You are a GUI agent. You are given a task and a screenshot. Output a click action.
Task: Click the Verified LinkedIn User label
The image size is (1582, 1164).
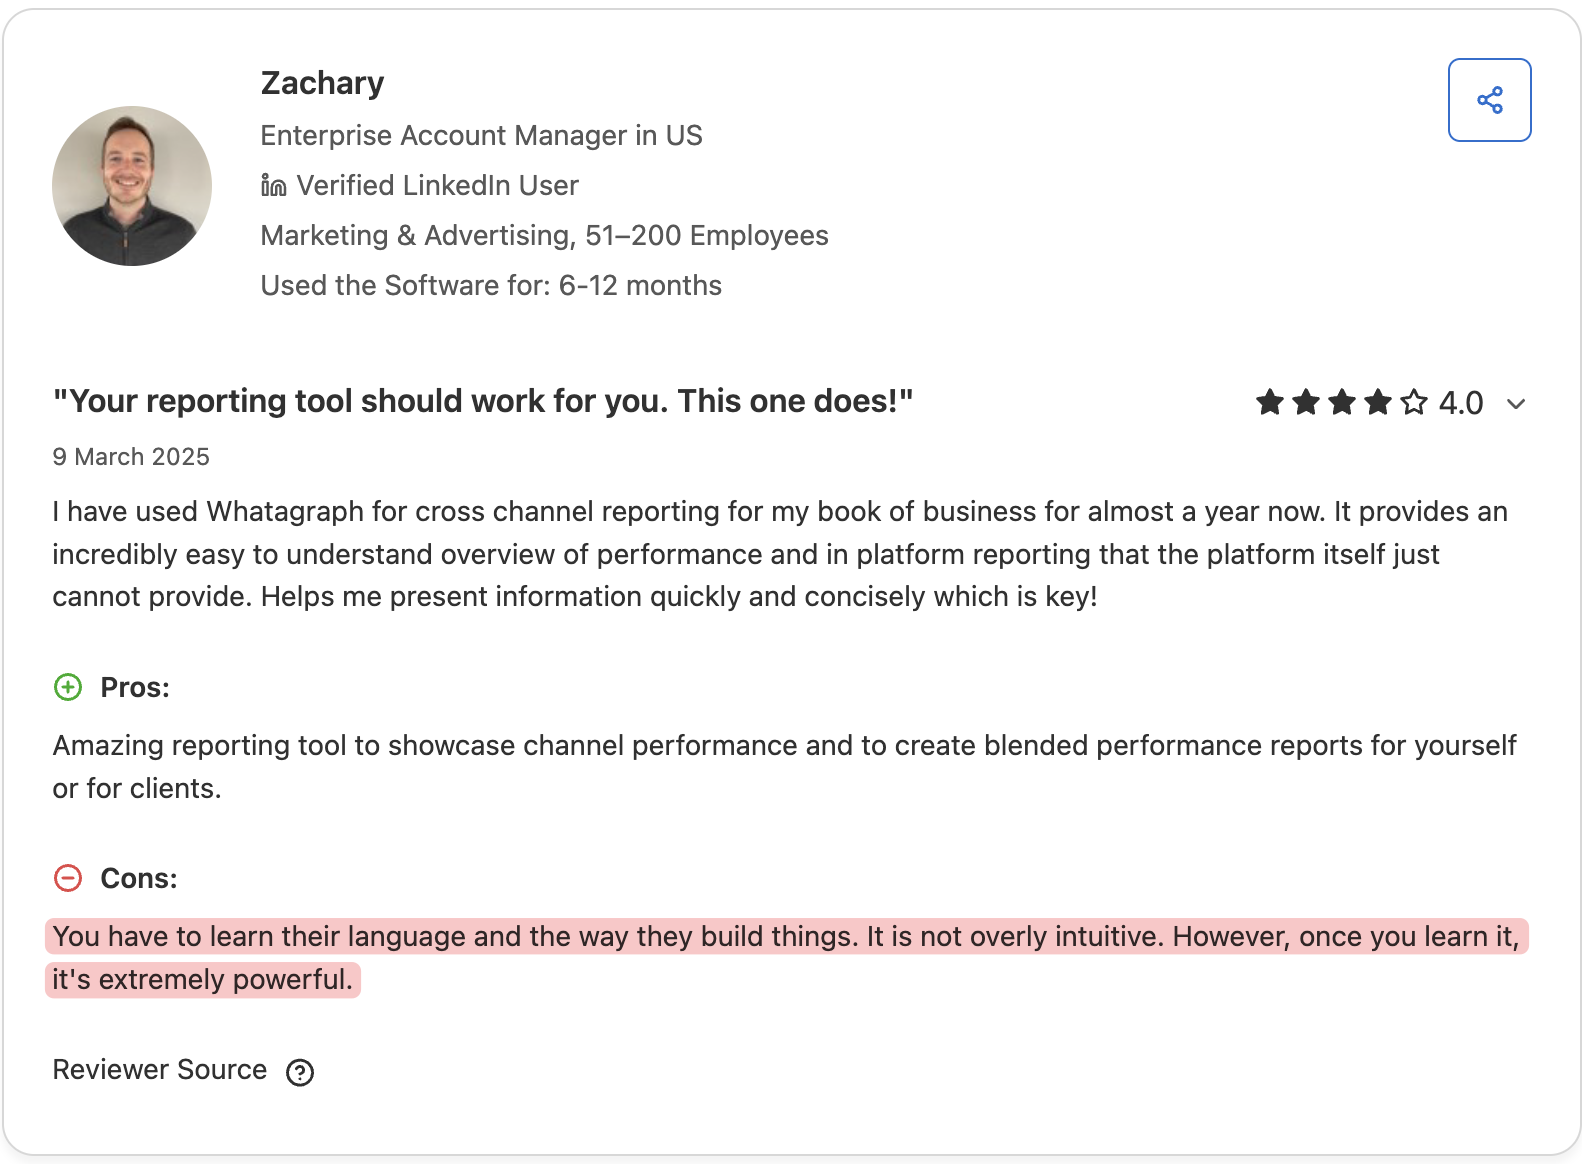click(438, 185)
